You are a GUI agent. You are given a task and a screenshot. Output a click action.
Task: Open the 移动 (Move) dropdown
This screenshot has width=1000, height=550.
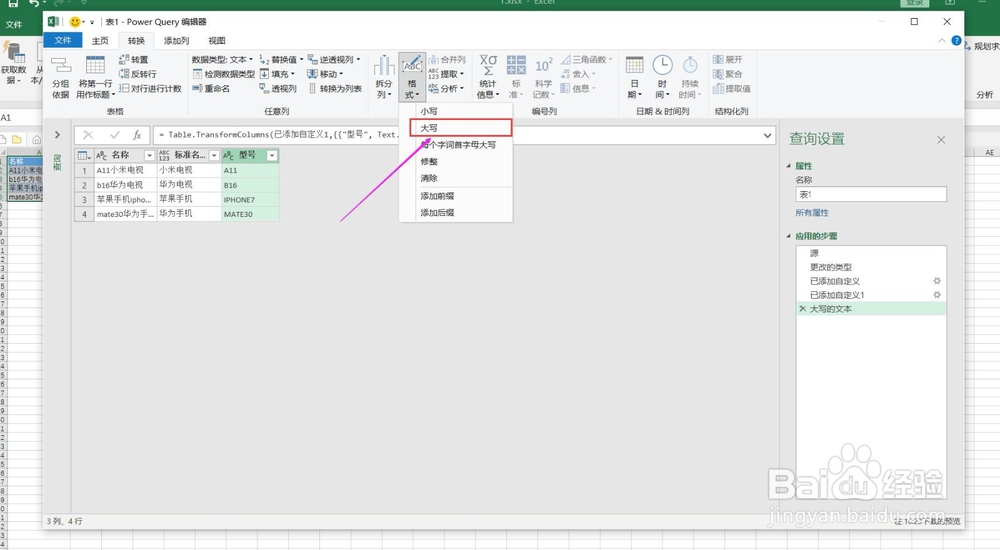pos(325,74)
